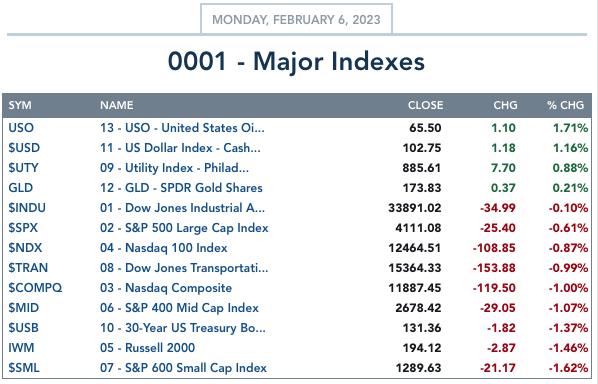The width and height of the screenshot is (598, 384).
Task: Click the $UTY Utility Index name
Action: tap(174, 168)
